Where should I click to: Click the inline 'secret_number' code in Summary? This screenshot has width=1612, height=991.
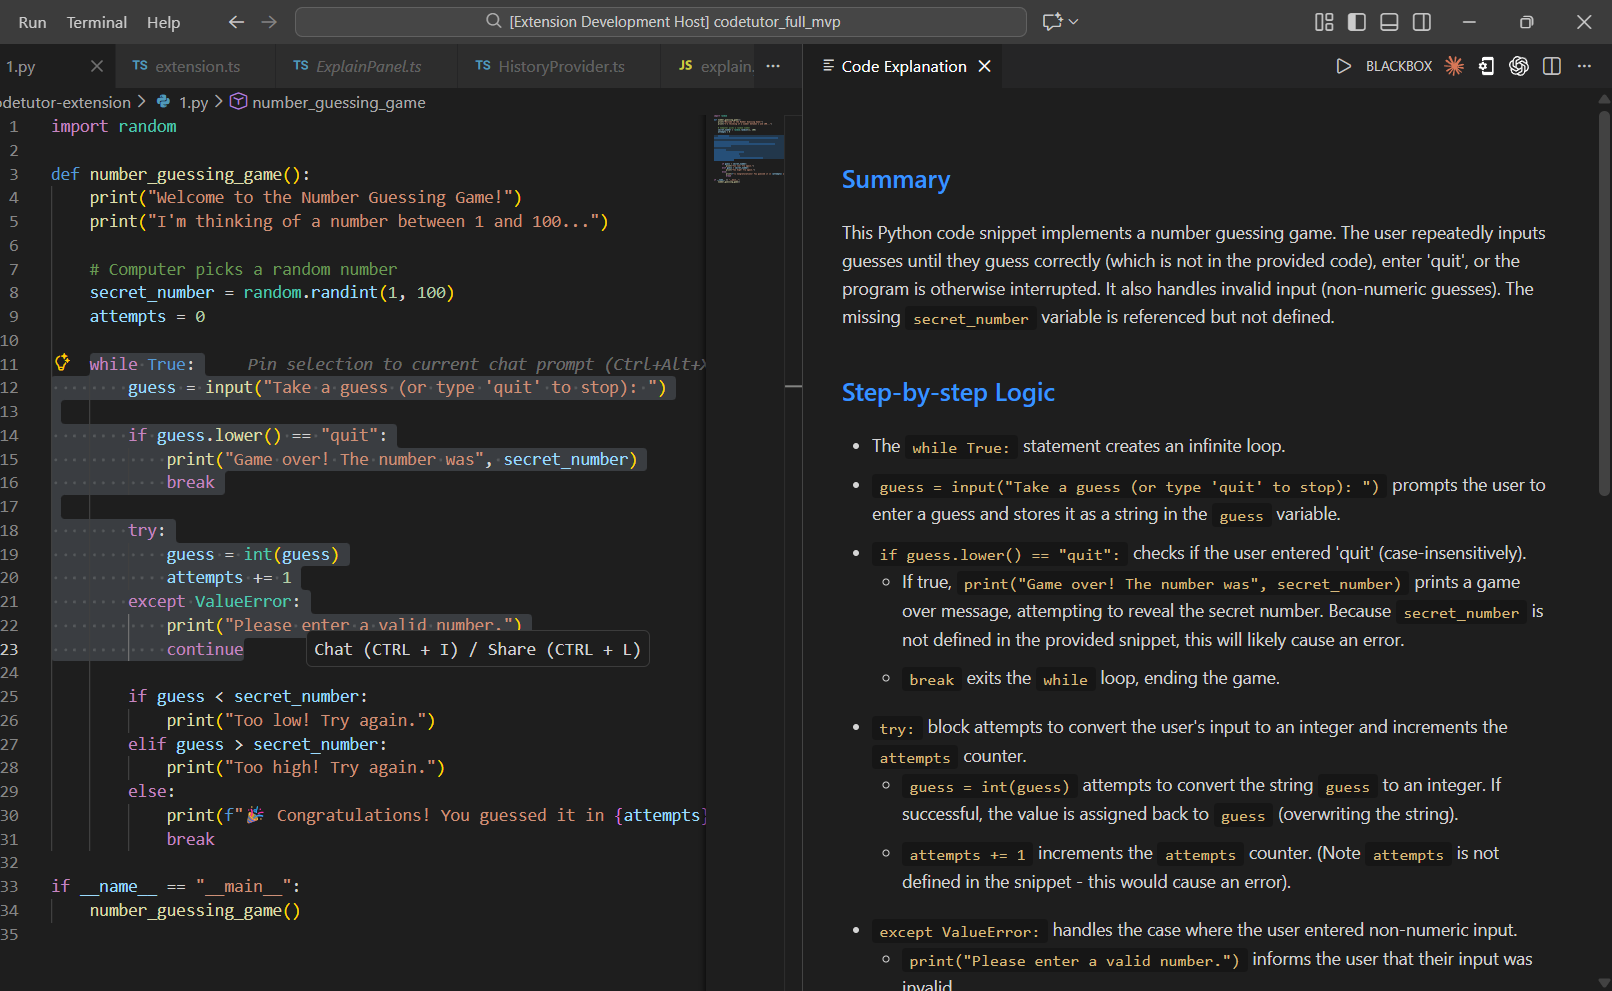970,318
